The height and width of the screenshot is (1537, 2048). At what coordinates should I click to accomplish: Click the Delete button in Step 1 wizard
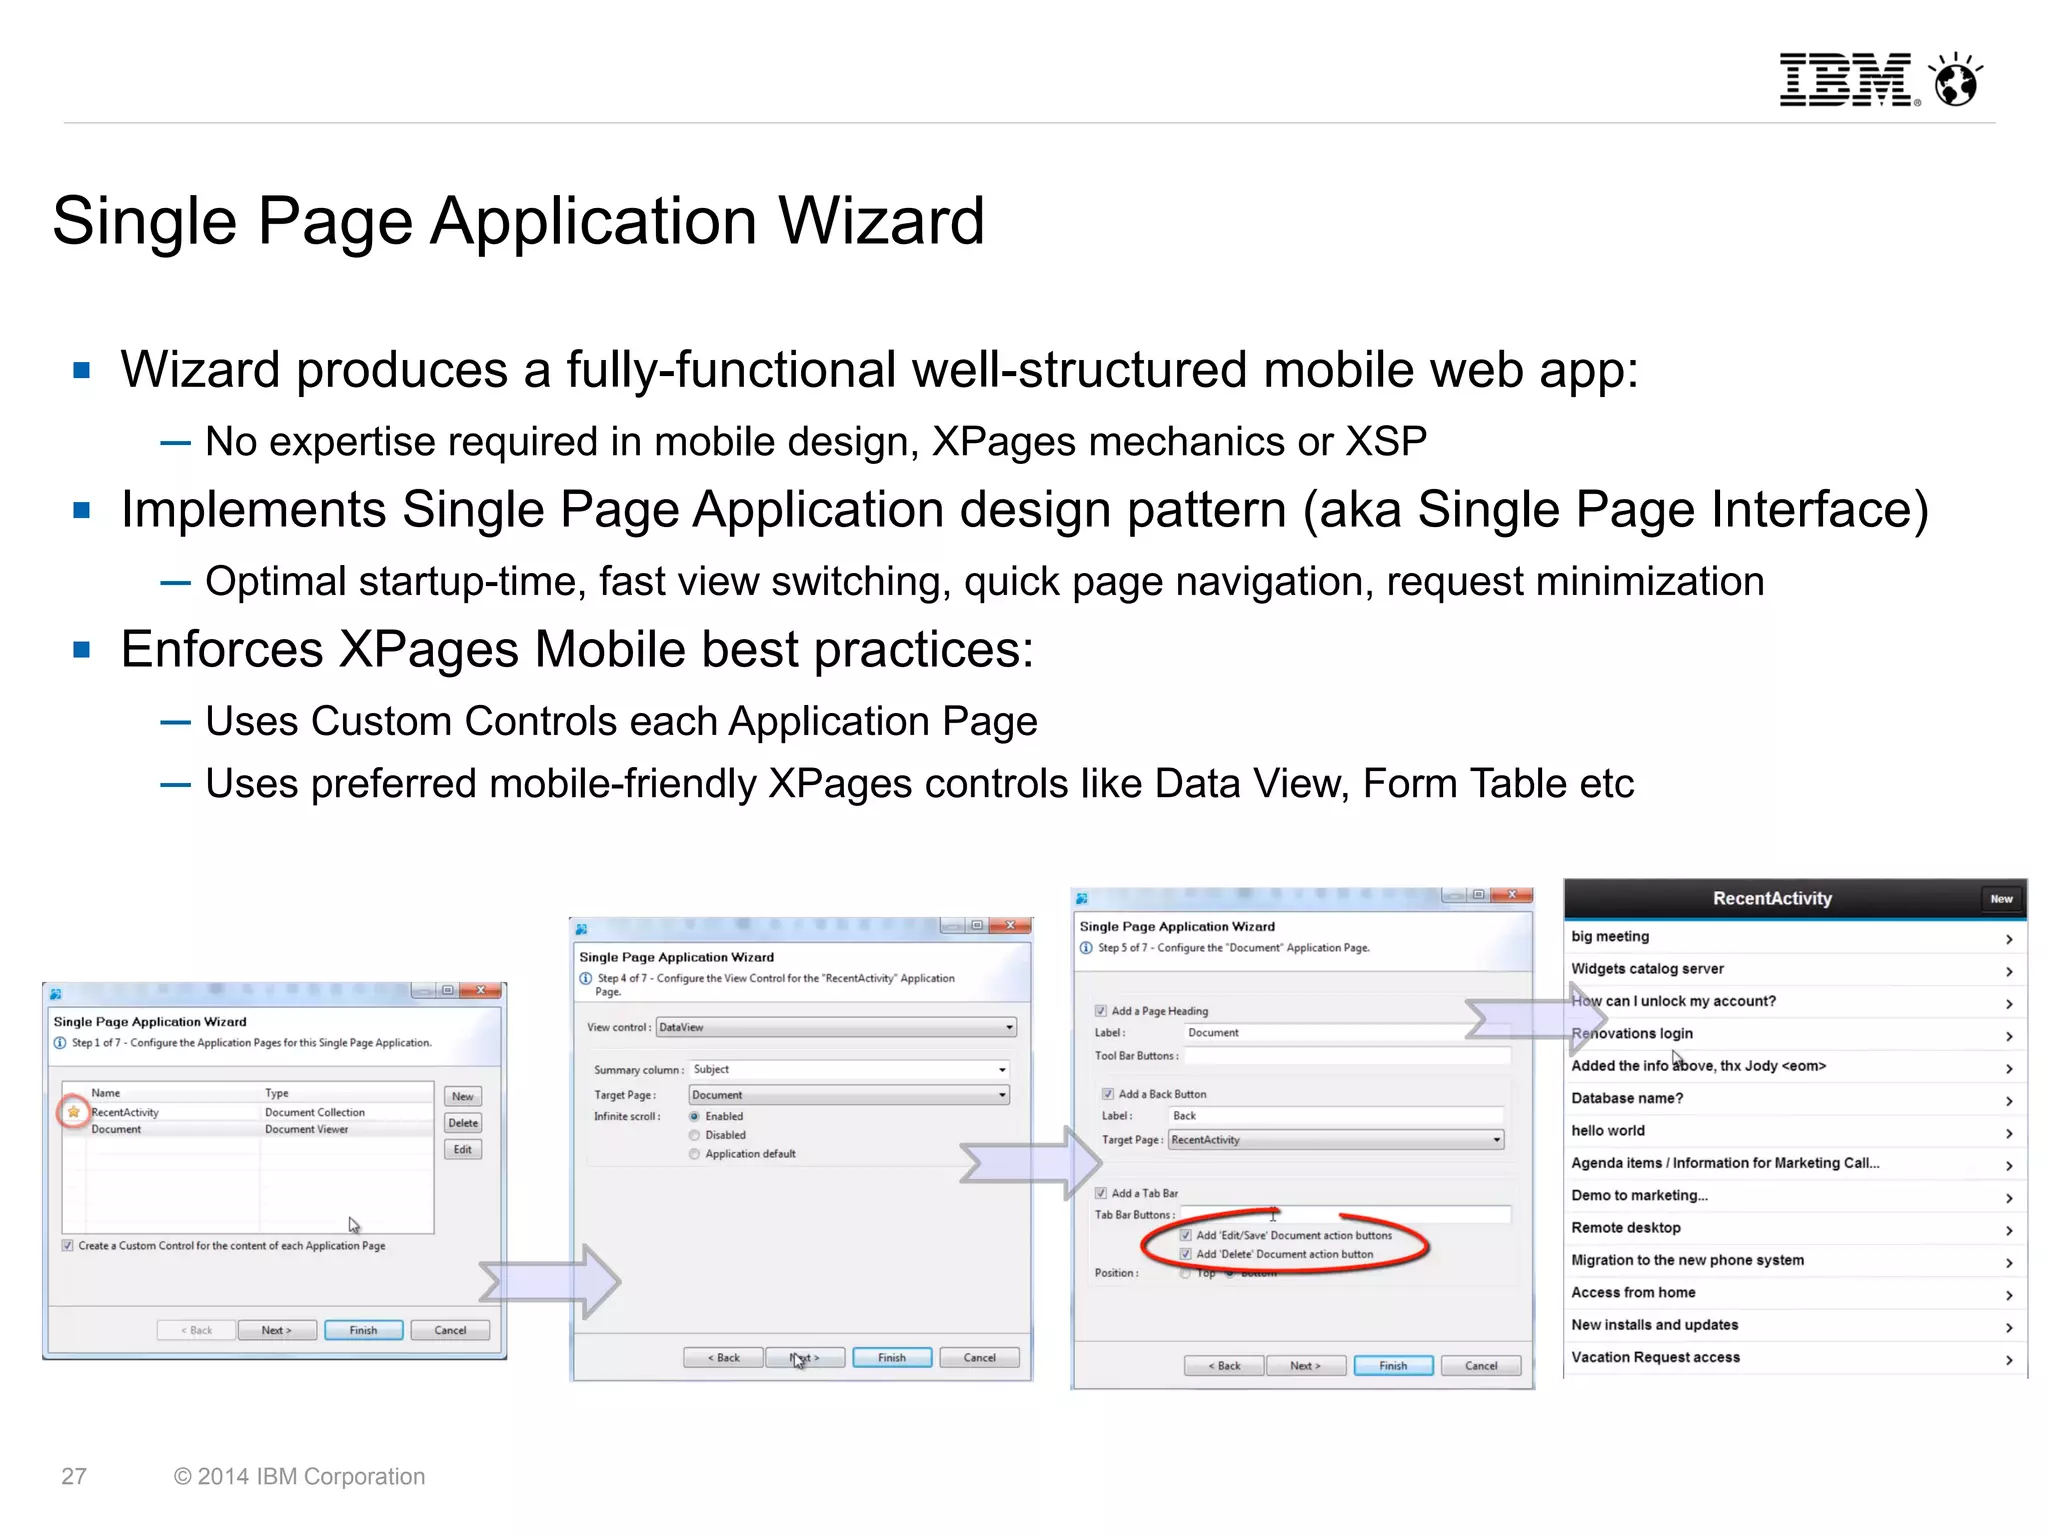[x=463, y=1123]
